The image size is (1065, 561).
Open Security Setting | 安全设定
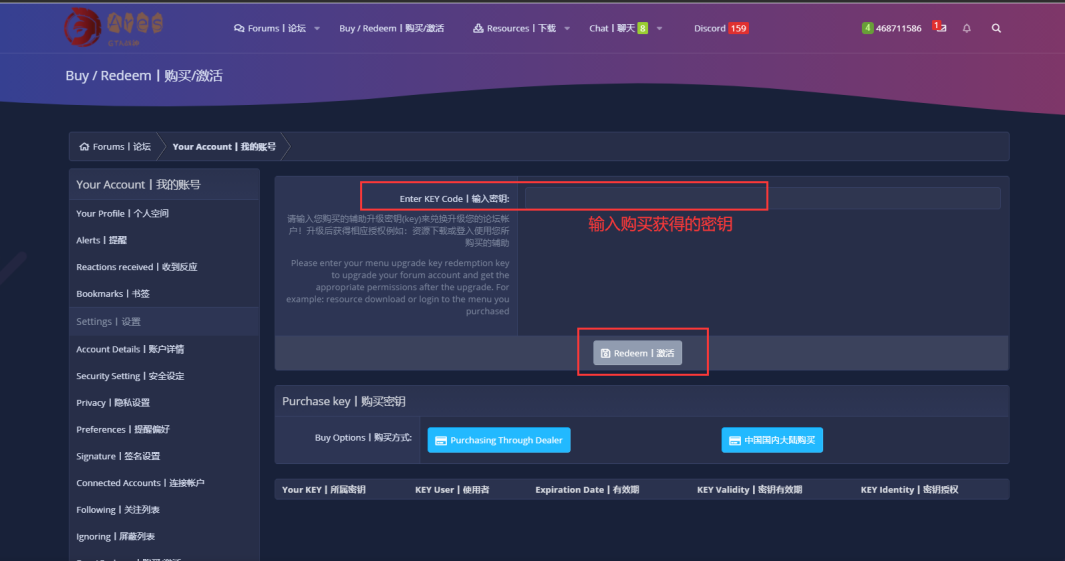pyautogui.click(x=130, y=376)
